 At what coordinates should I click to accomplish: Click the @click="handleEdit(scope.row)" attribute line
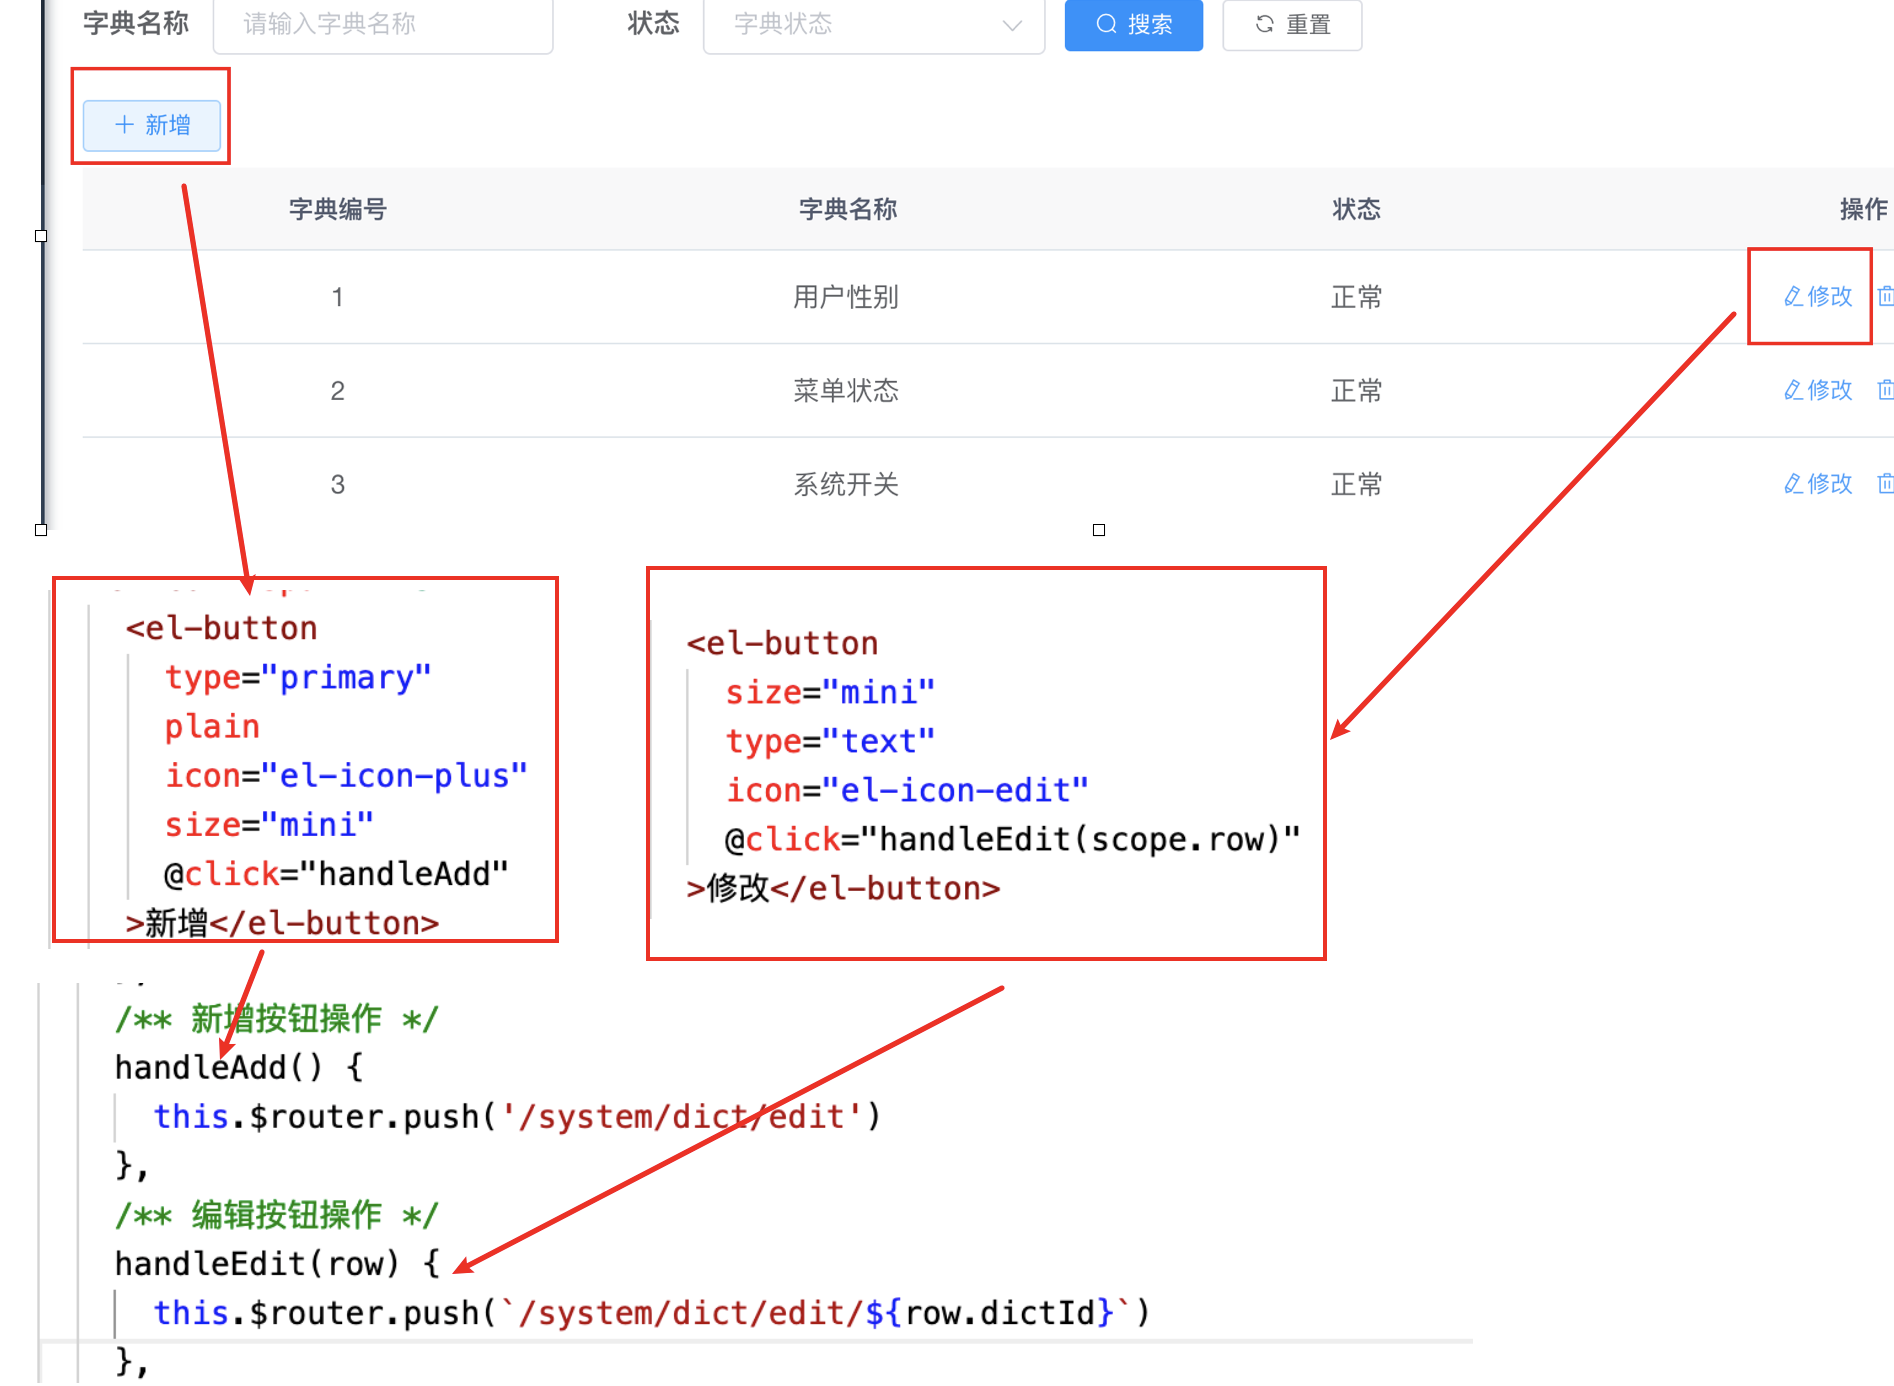1013,840
